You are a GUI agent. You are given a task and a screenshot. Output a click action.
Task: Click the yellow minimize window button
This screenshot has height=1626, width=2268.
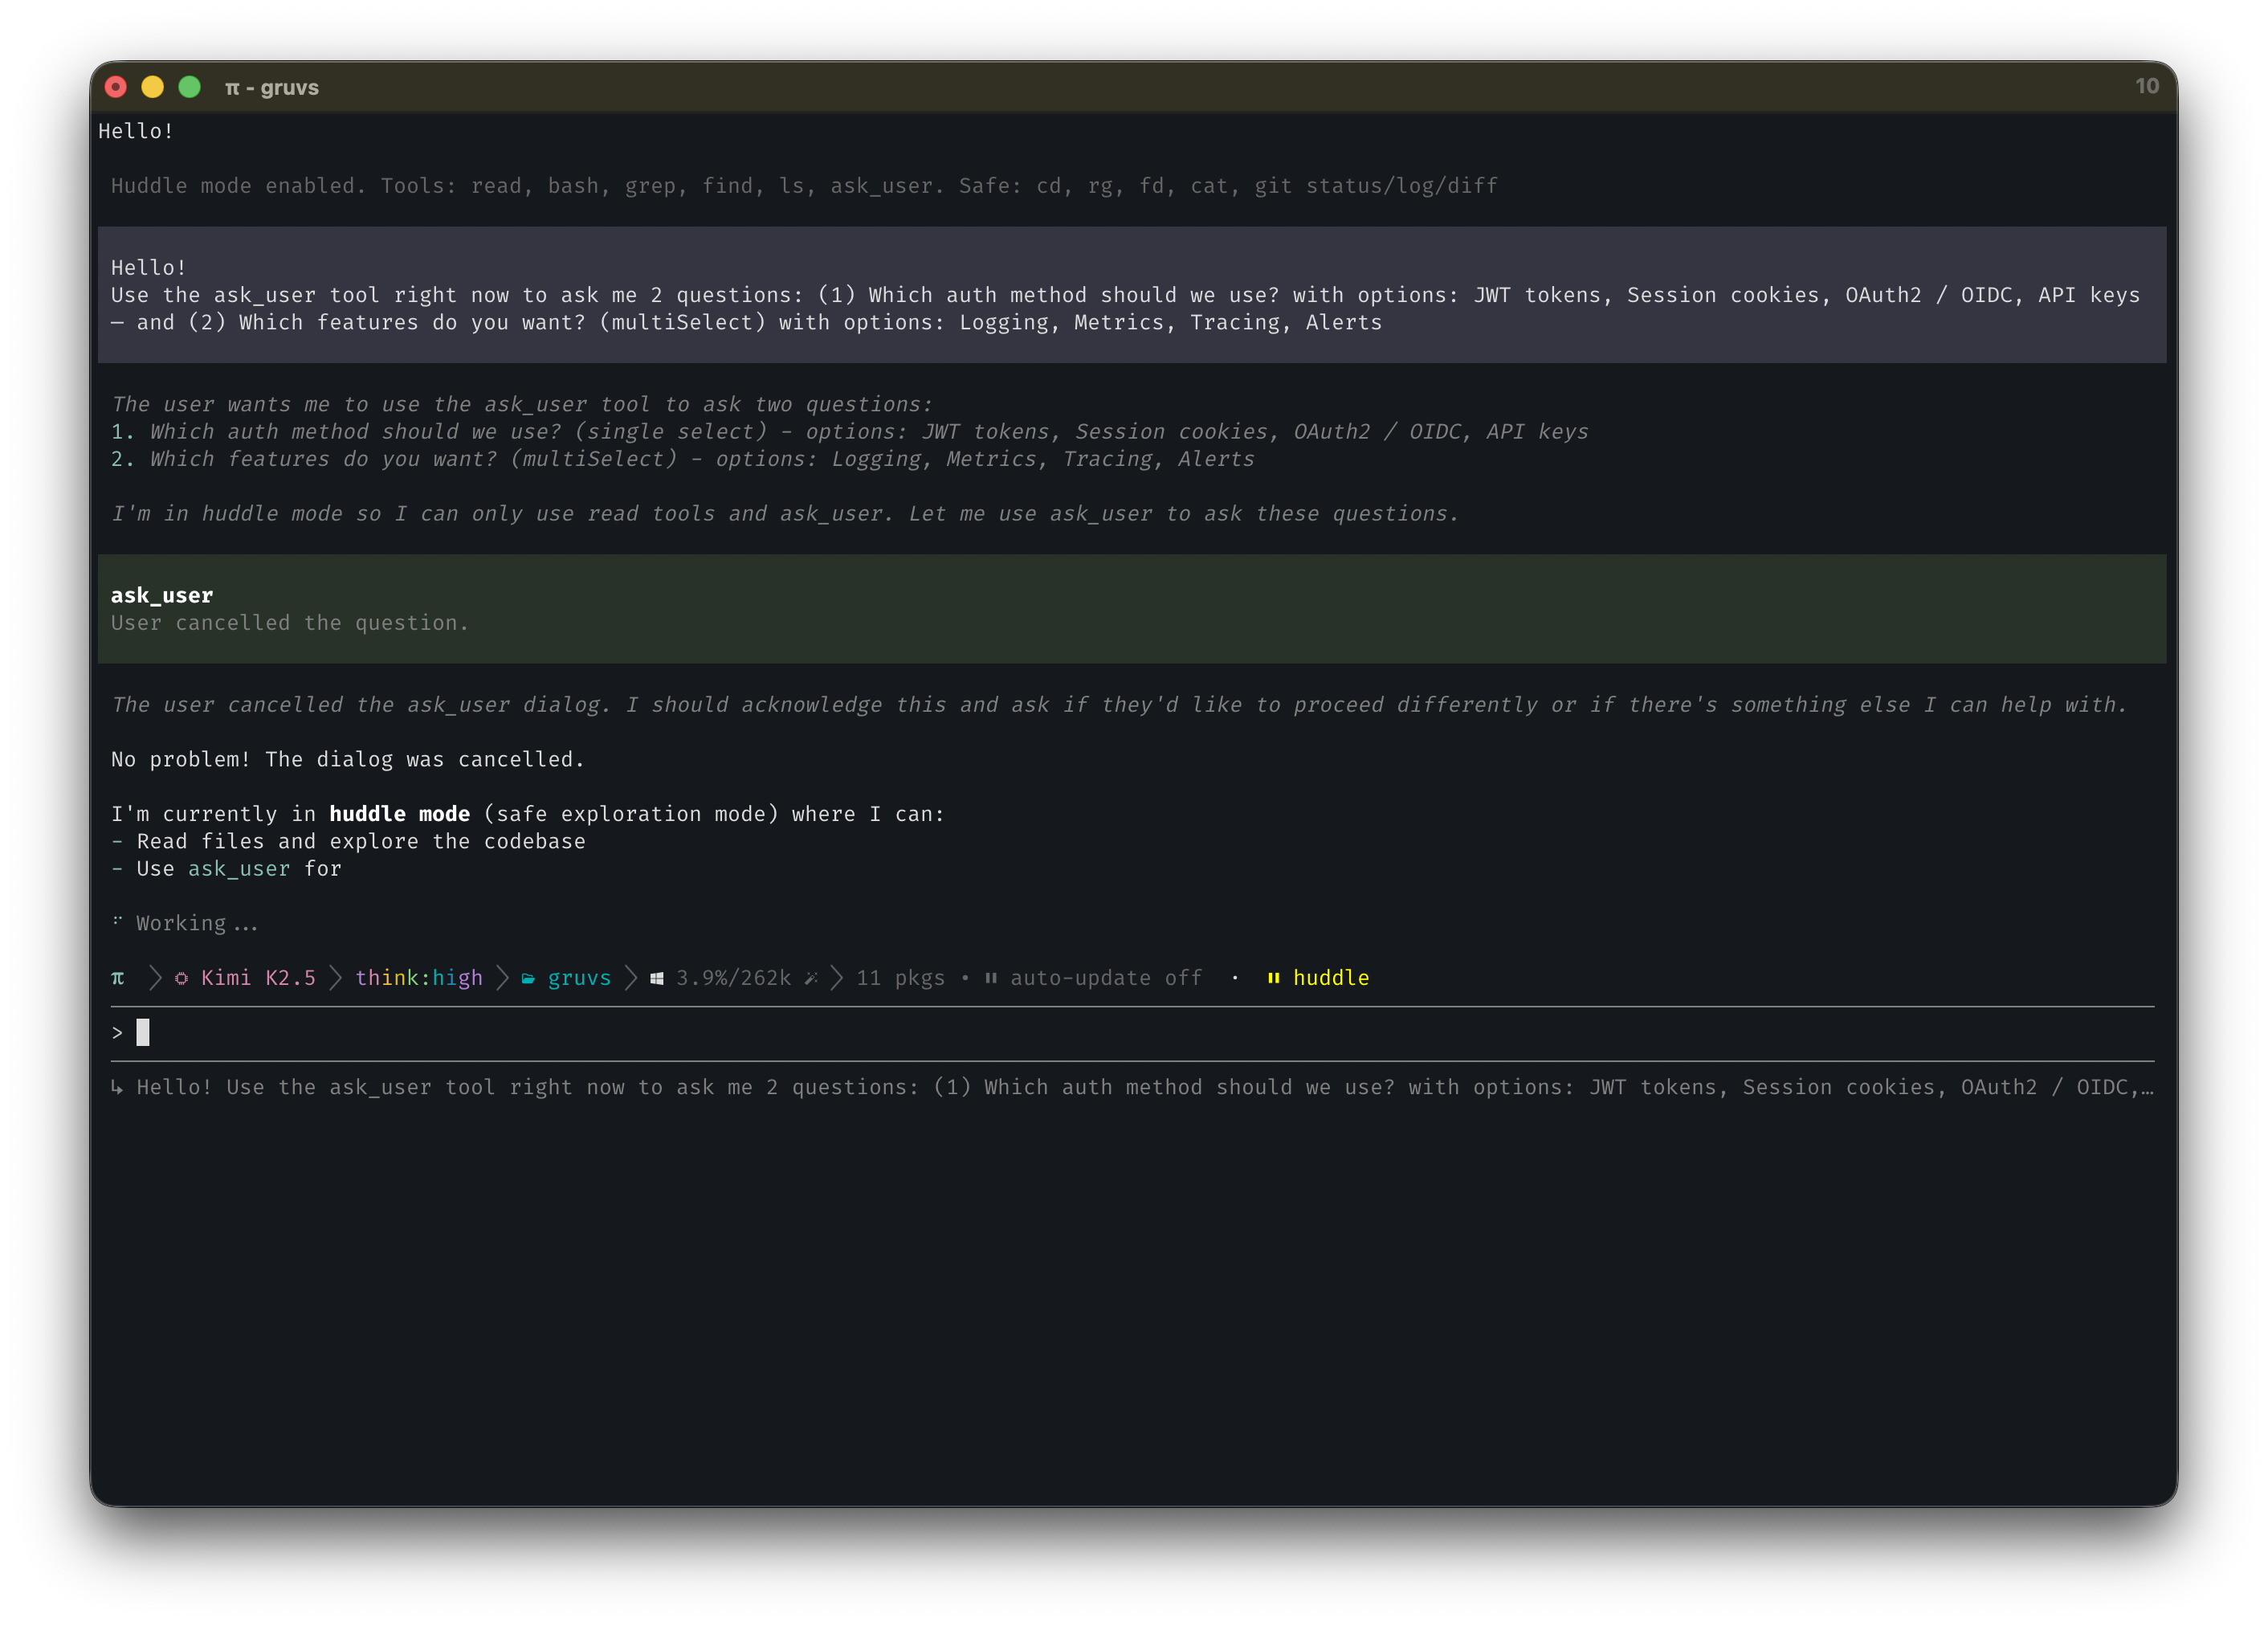152,87
